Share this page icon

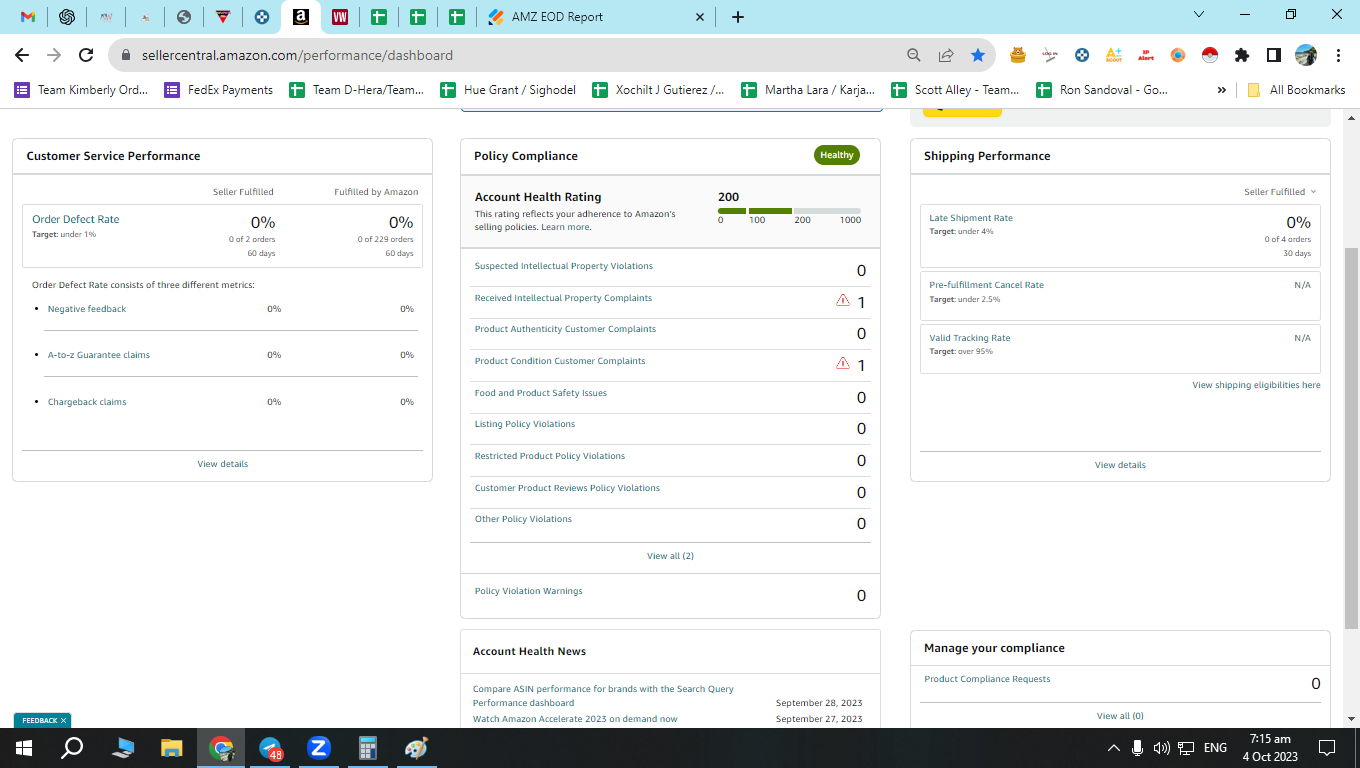click(x=946, y=55)
